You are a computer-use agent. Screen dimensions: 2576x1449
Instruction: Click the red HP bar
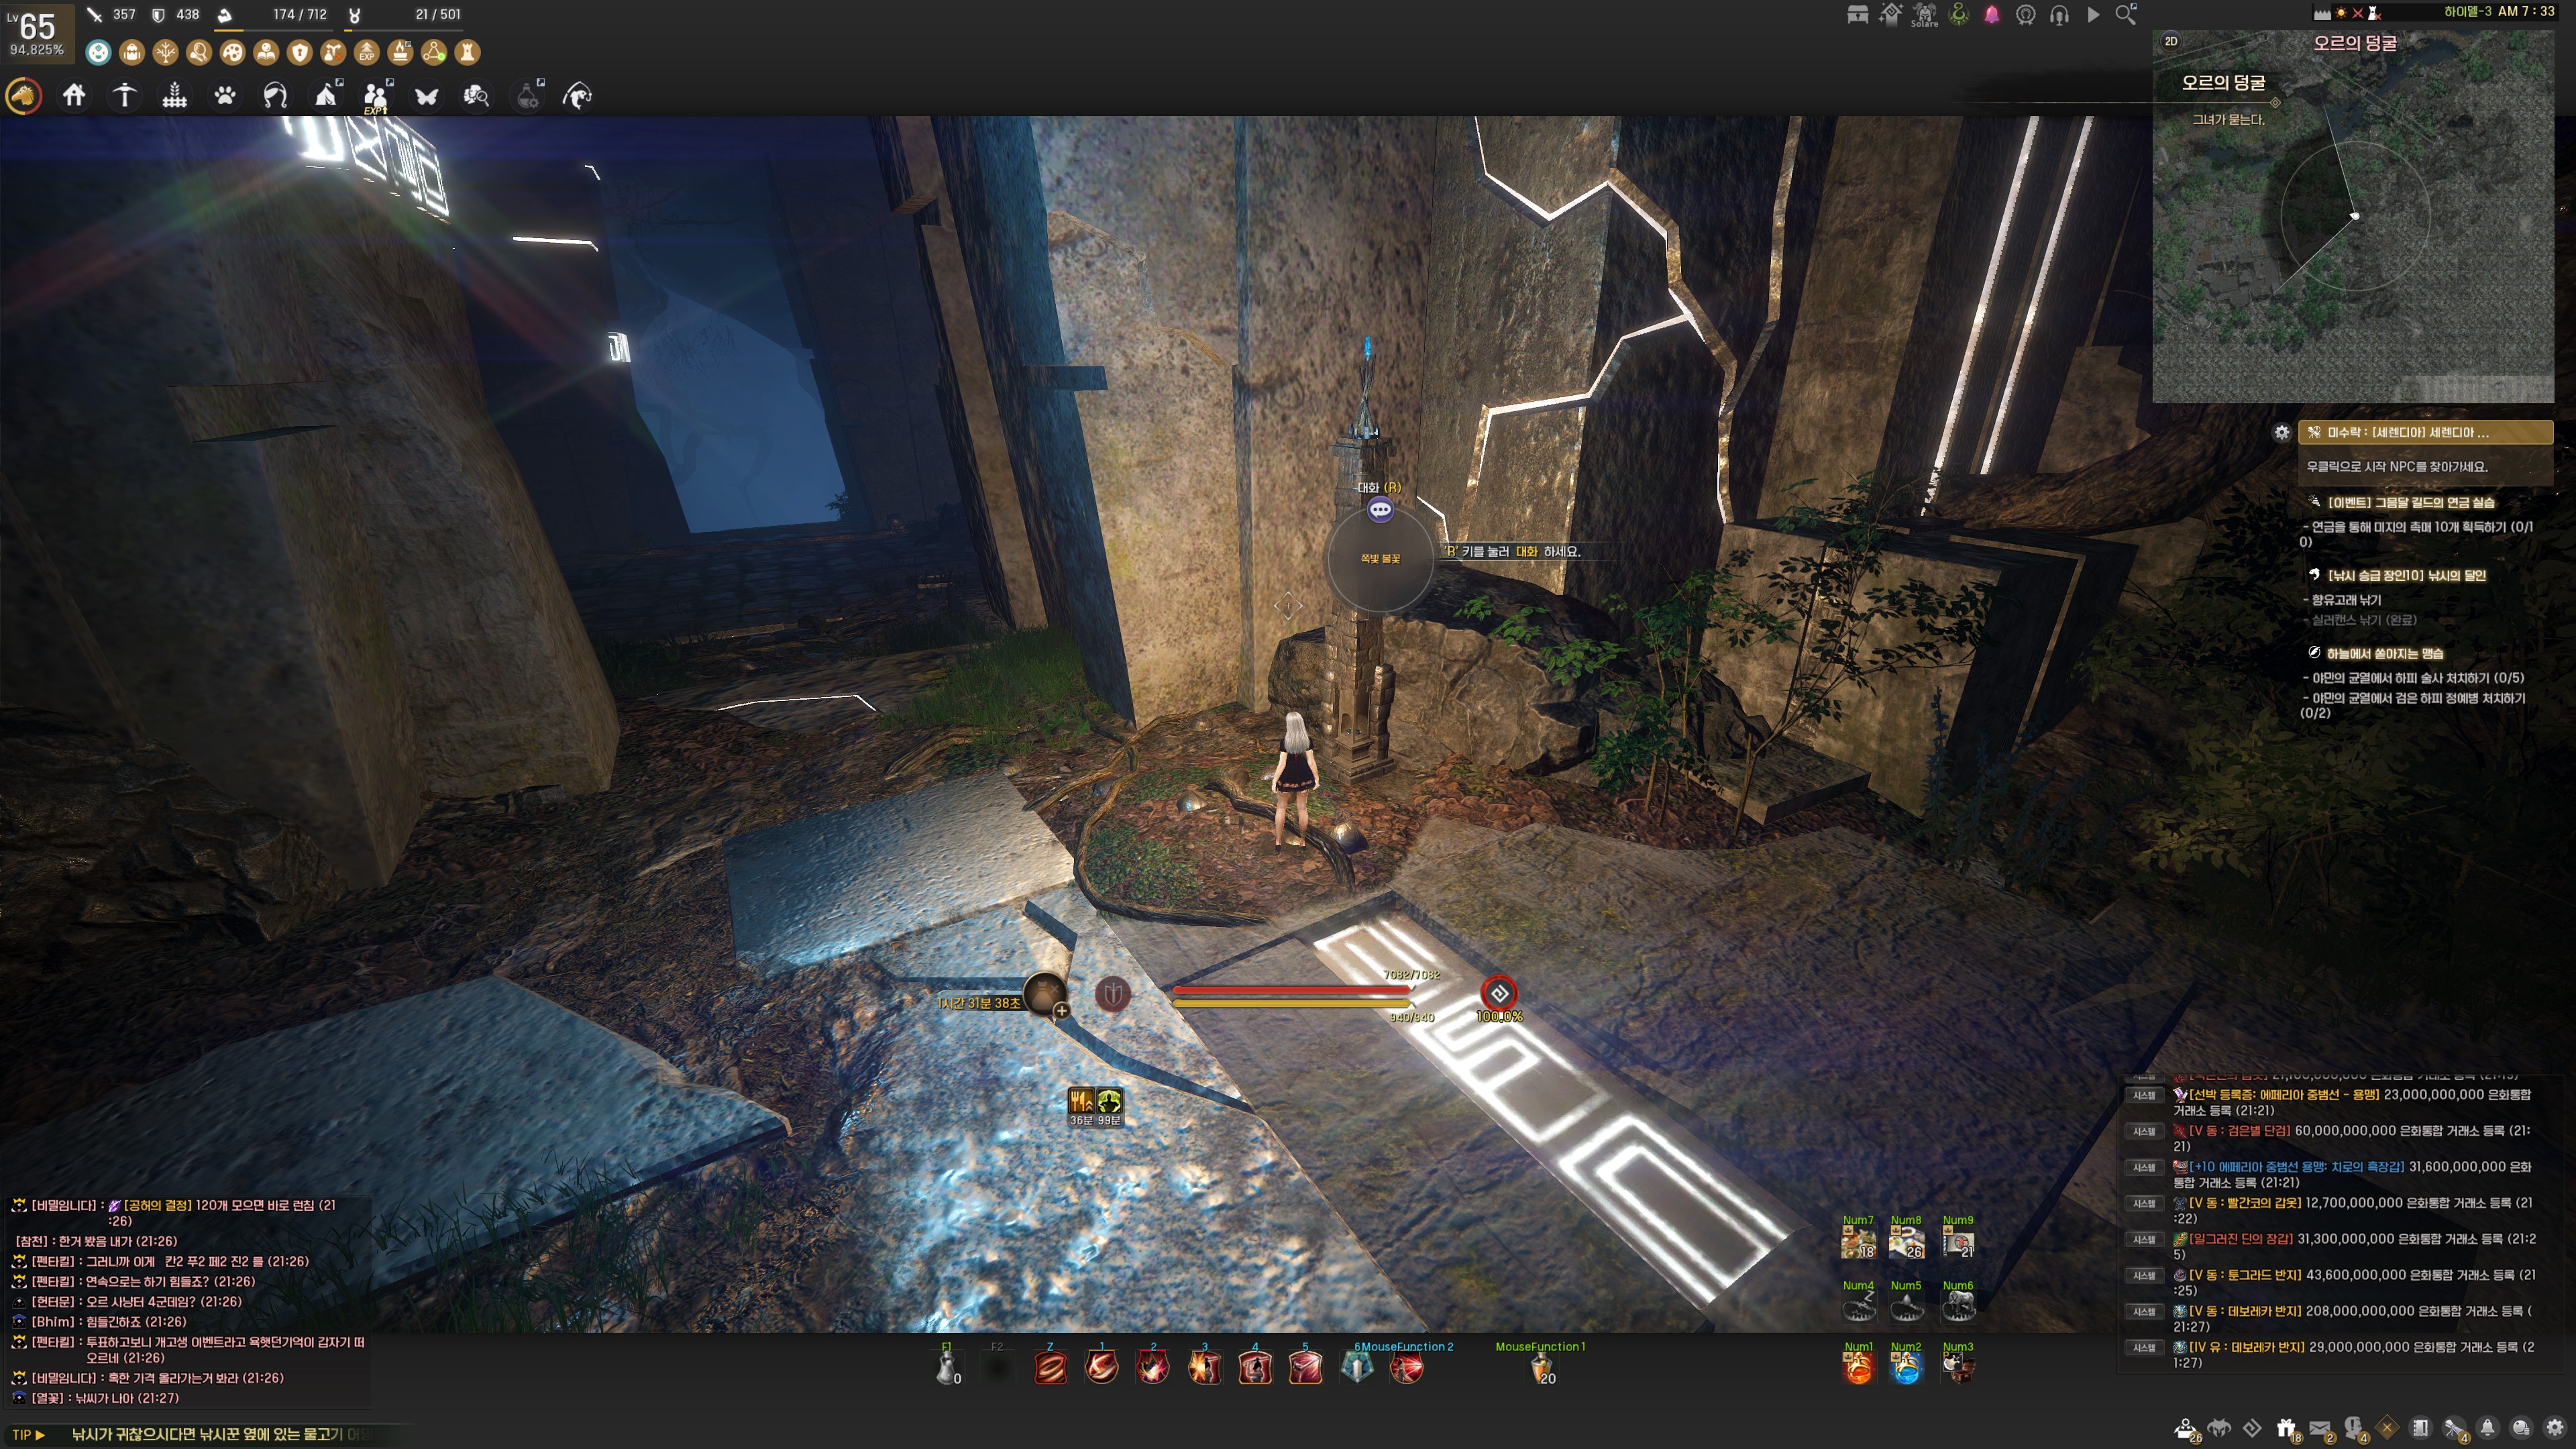(1290, 990)
